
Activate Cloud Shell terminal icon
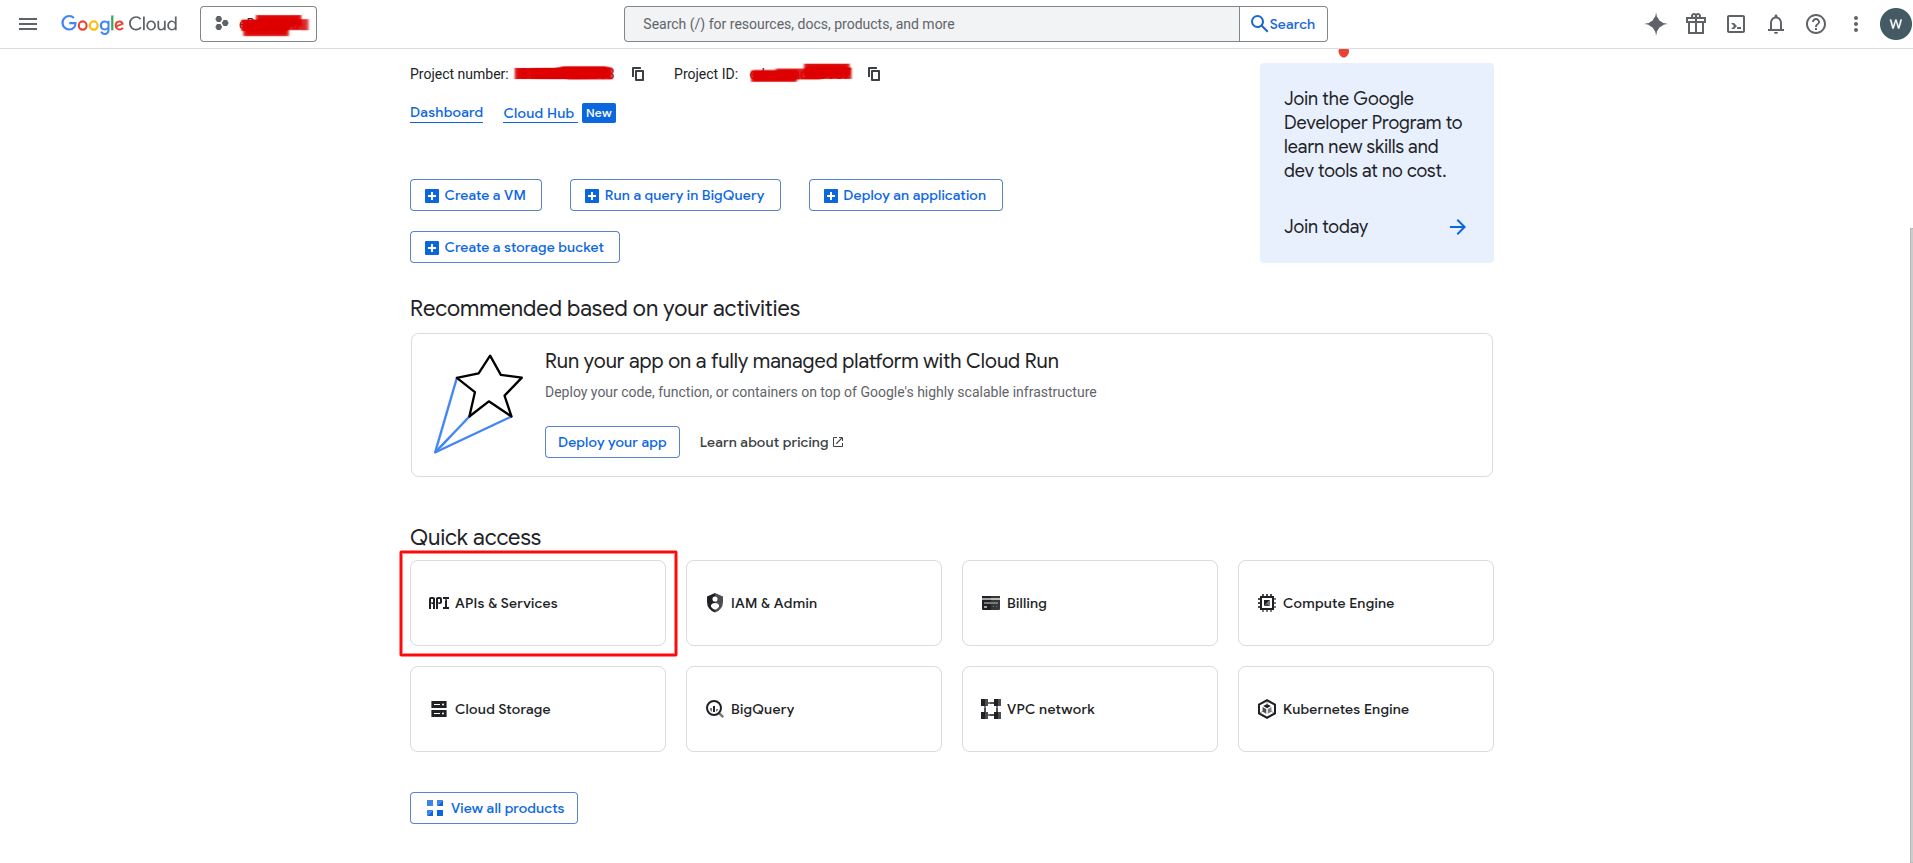[1736, 24]
